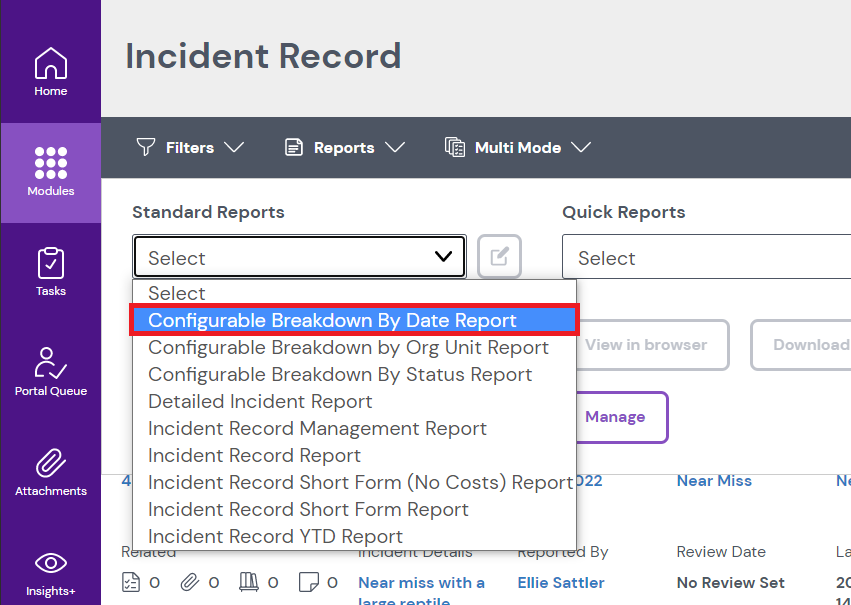Select Incident Record YTD Report option

(x=275, y=536)
